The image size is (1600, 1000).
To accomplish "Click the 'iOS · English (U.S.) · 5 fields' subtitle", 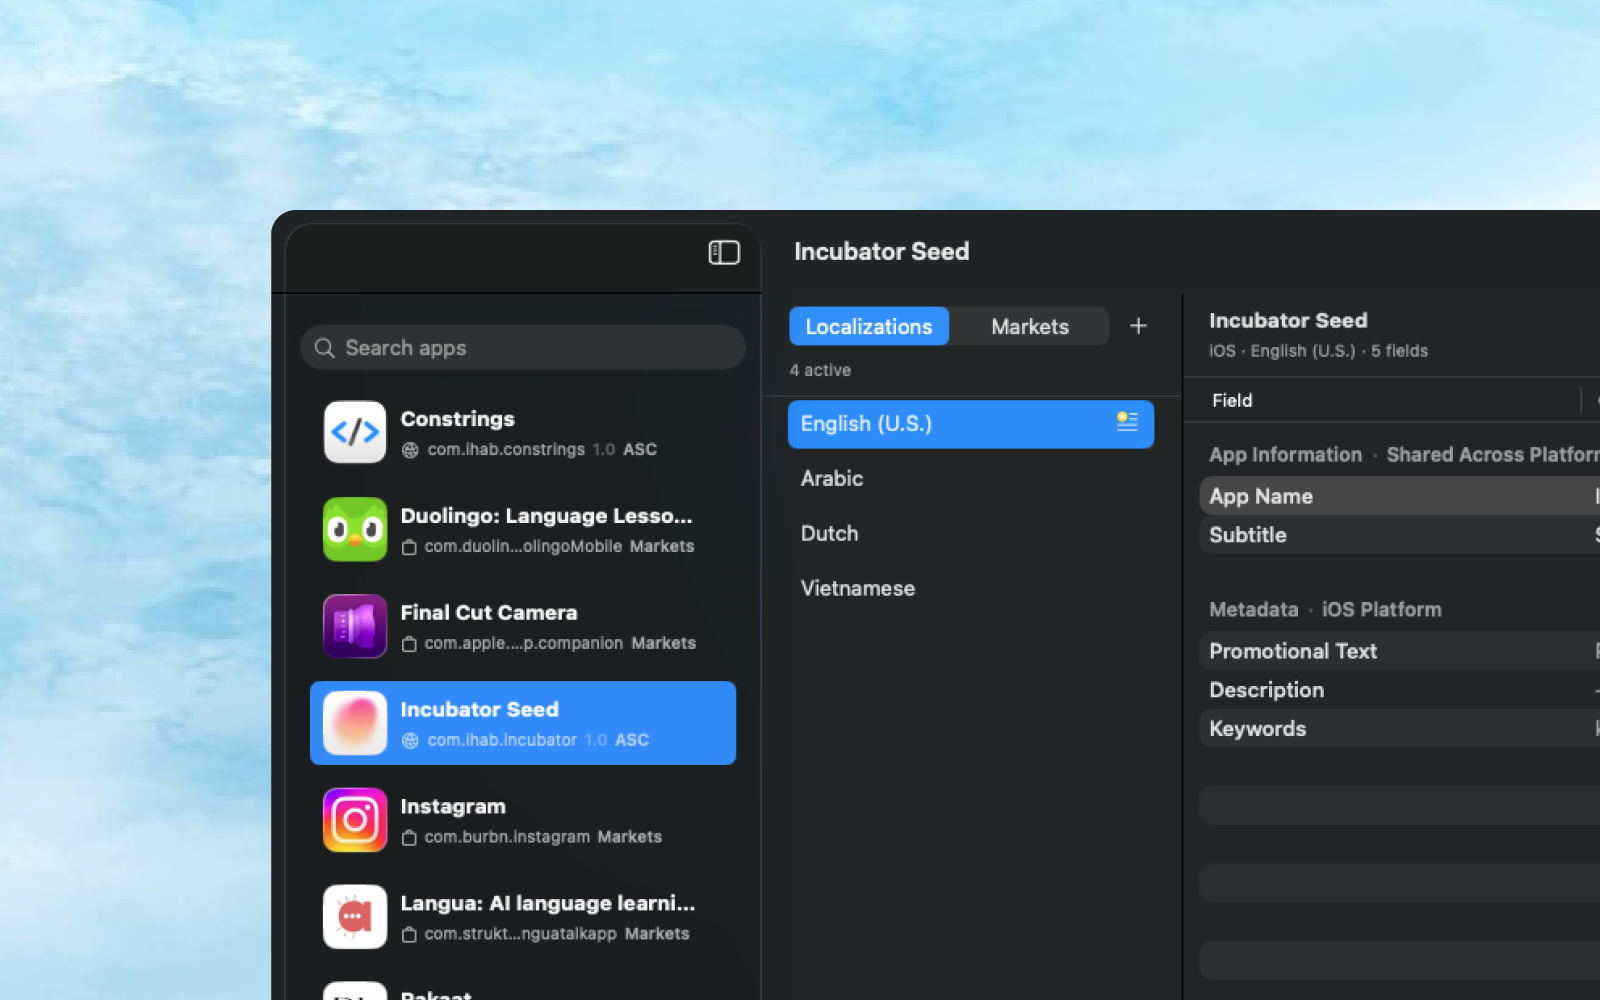I will pos(1318,351).
